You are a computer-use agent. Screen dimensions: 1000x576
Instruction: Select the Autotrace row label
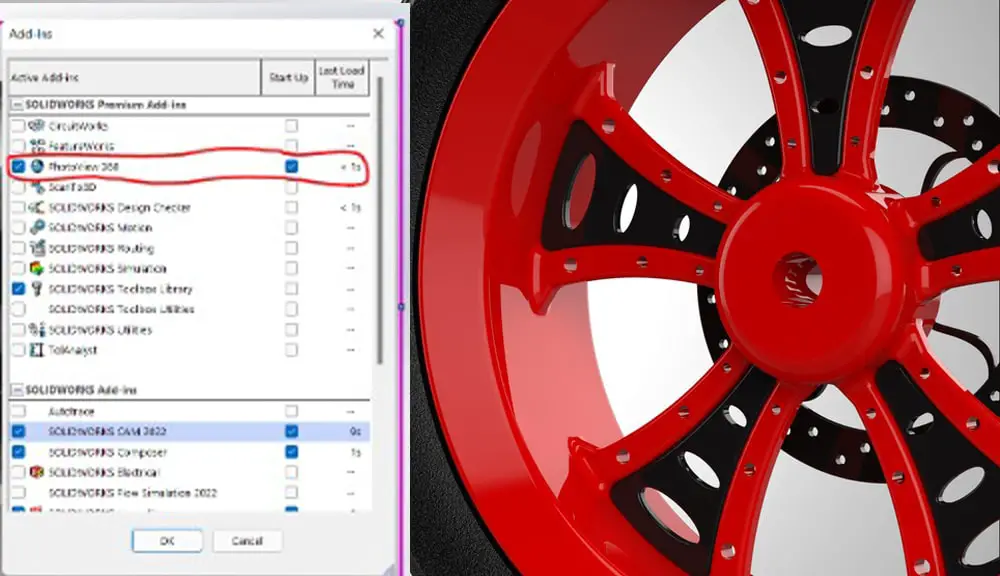point(71,411)
